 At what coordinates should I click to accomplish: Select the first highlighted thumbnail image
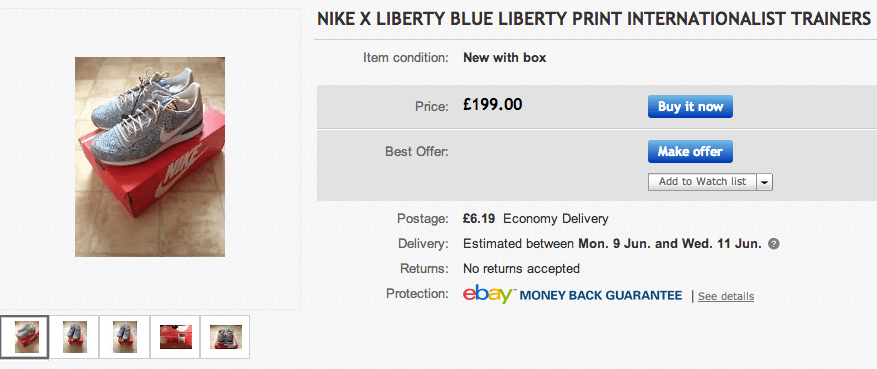(25, 337)
